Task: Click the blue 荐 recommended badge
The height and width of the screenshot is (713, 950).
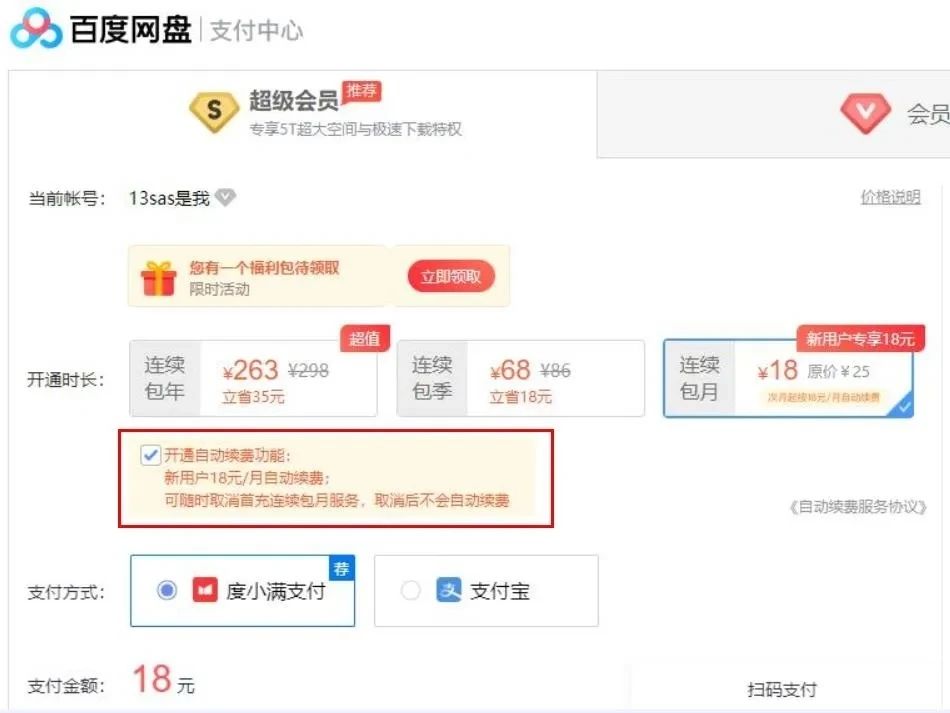Action: tap(342, 568)
